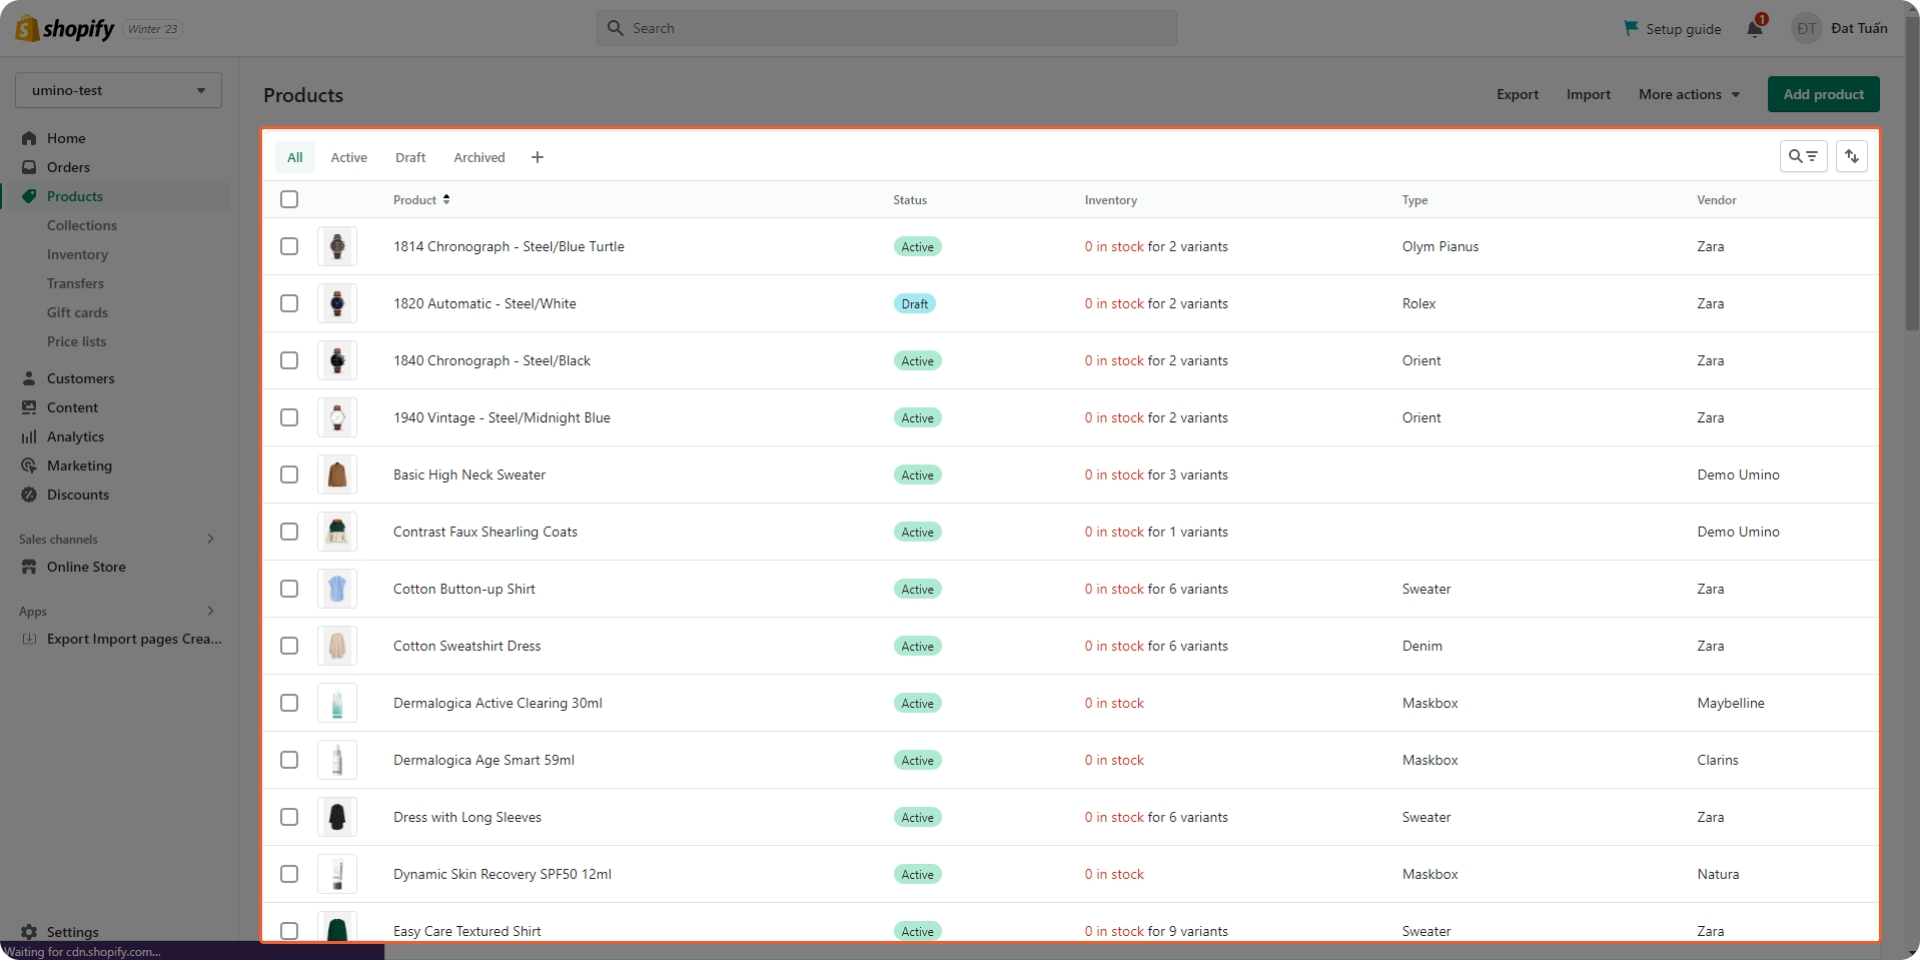The width and height of the screenshot is (1920, 960).
Task: Expand the Sales channels section chevron
Action: point(210,539)
